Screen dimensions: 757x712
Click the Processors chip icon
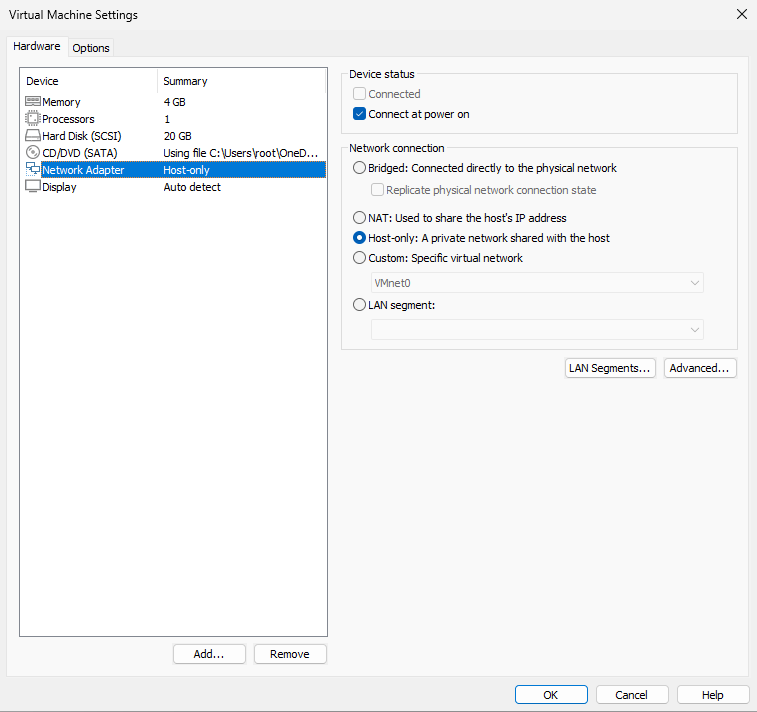pos(32,119)
